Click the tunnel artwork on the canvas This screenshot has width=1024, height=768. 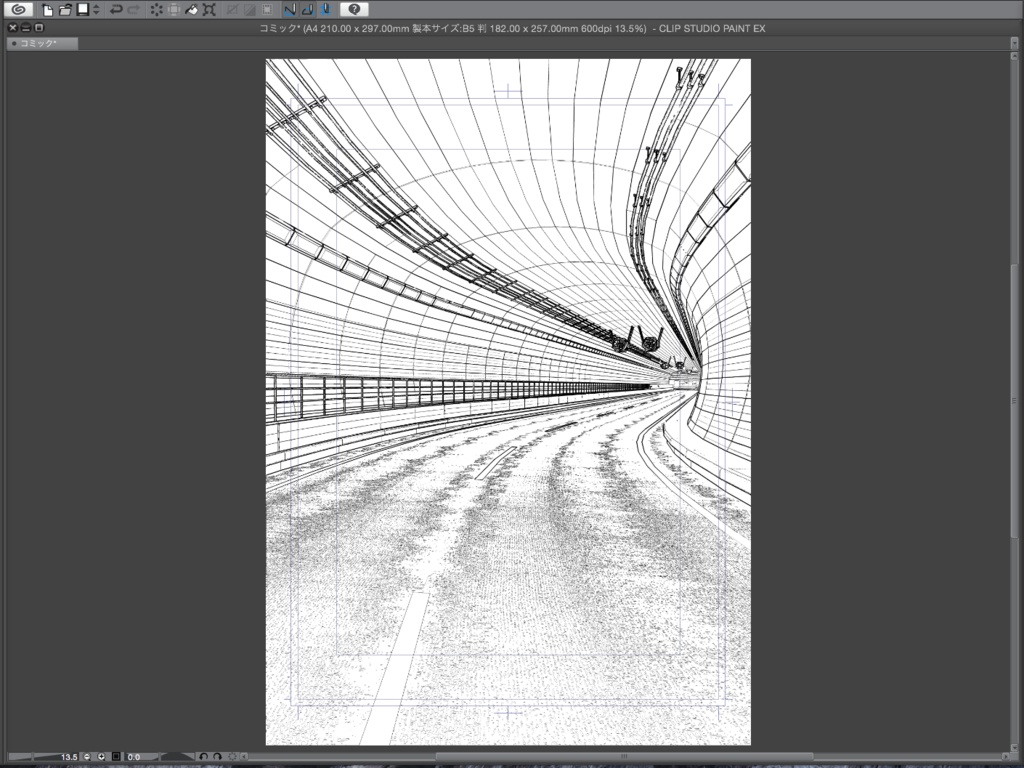(508, 402)
